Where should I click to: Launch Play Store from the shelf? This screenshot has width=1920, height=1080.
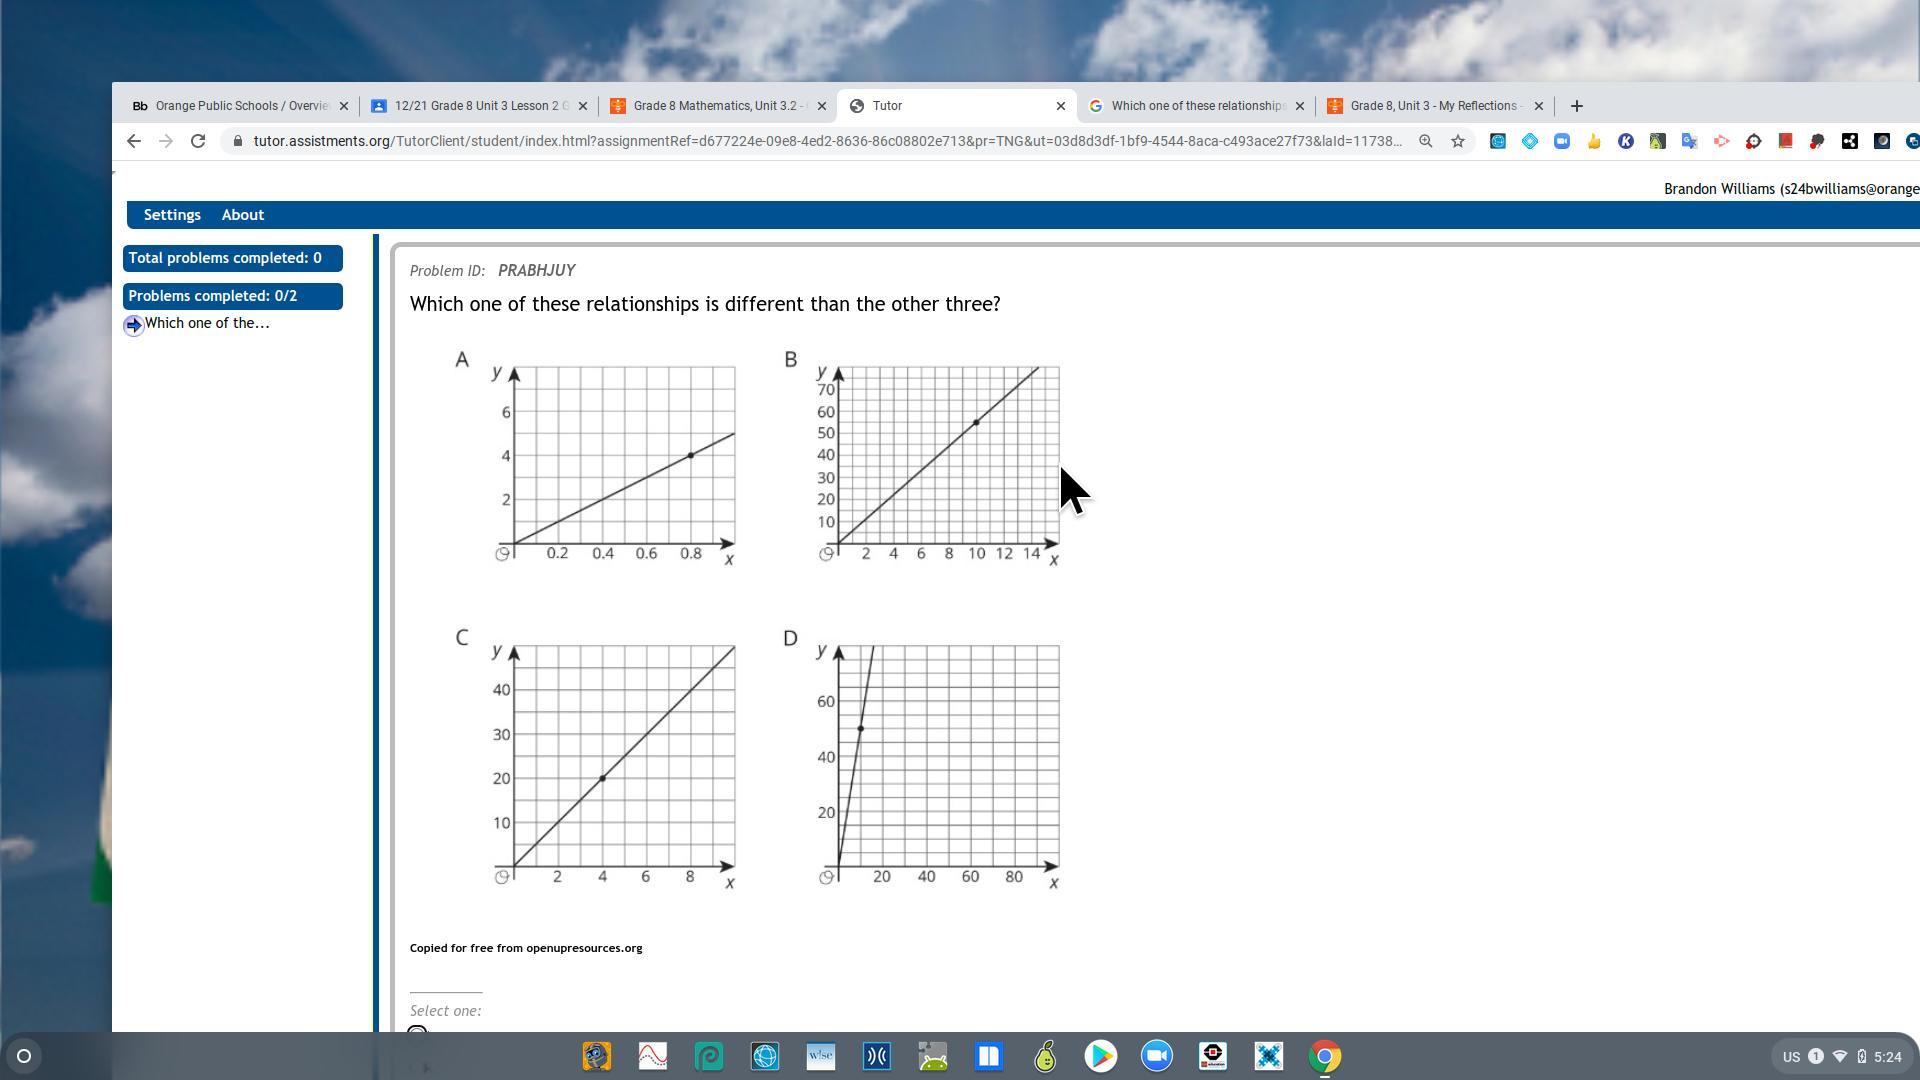coord(1101,1056)
